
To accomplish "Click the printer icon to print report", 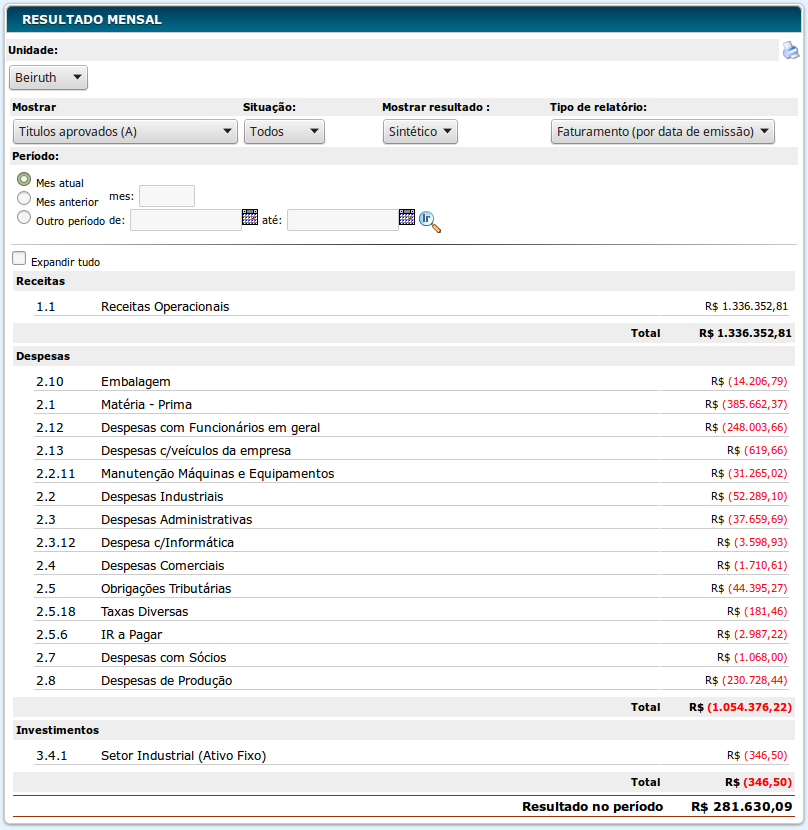I will 791,50.
